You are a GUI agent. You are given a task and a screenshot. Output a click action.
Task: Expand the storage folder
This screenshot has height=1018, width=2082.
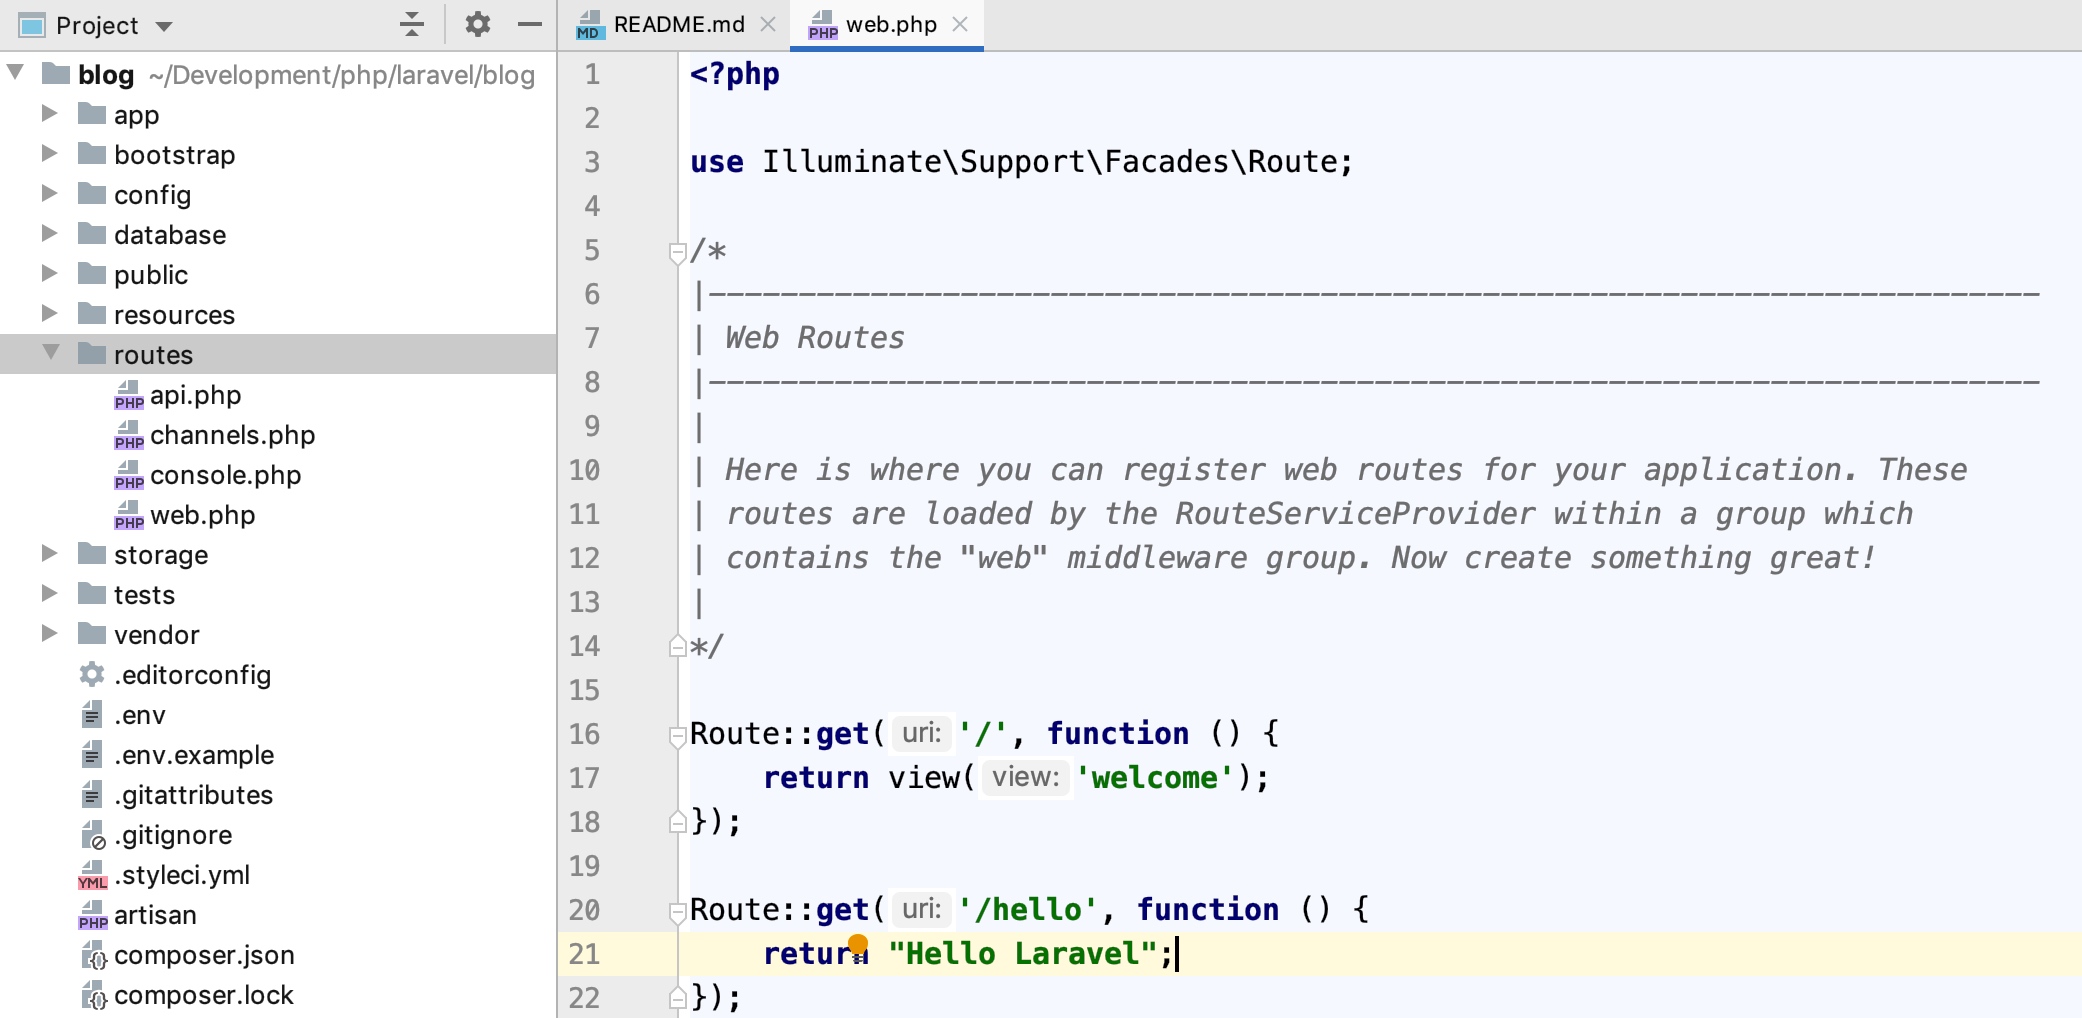49,553
